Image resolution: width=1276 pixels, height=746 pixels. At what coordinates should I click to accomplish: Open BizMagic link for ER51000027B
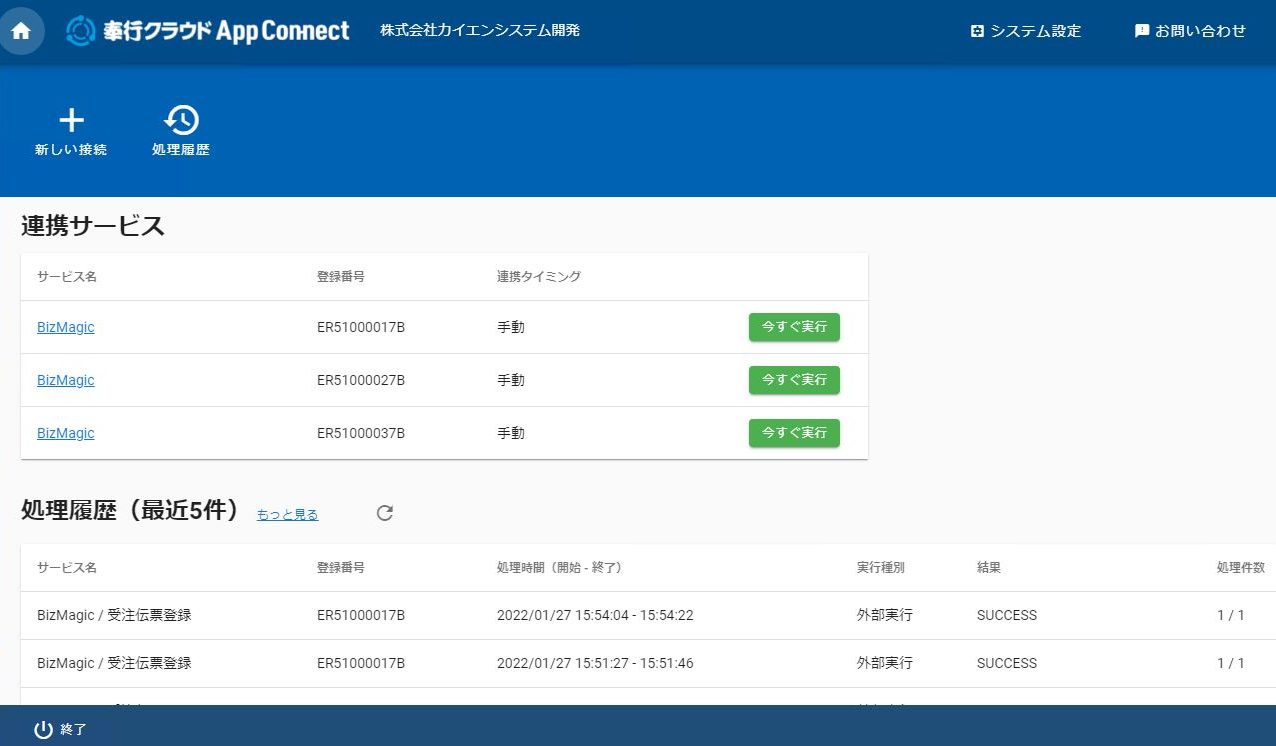(66, 380)
